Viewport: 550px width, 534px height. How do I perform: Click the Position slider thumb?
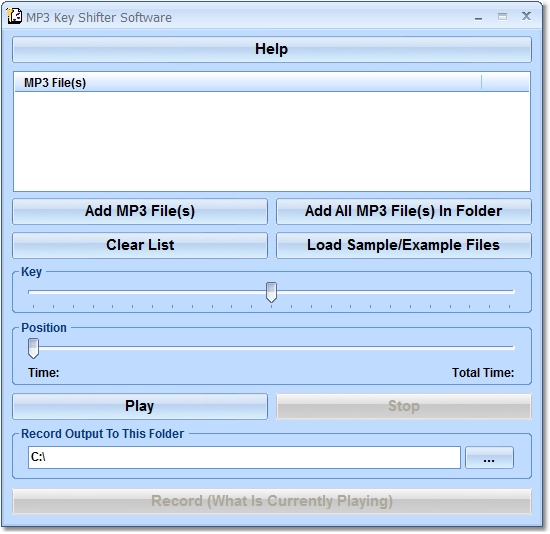[33, 348]
